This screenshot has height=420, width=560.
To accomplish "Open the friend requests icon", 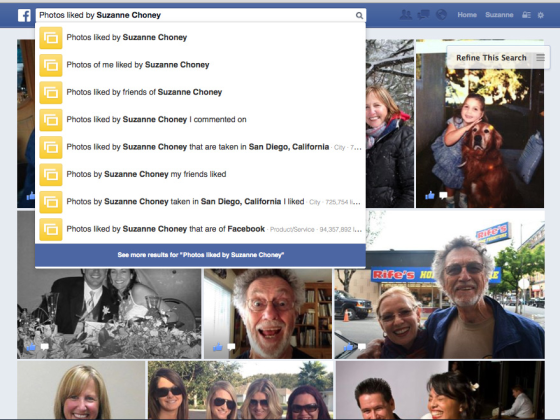I will click(x=405, y=15).
